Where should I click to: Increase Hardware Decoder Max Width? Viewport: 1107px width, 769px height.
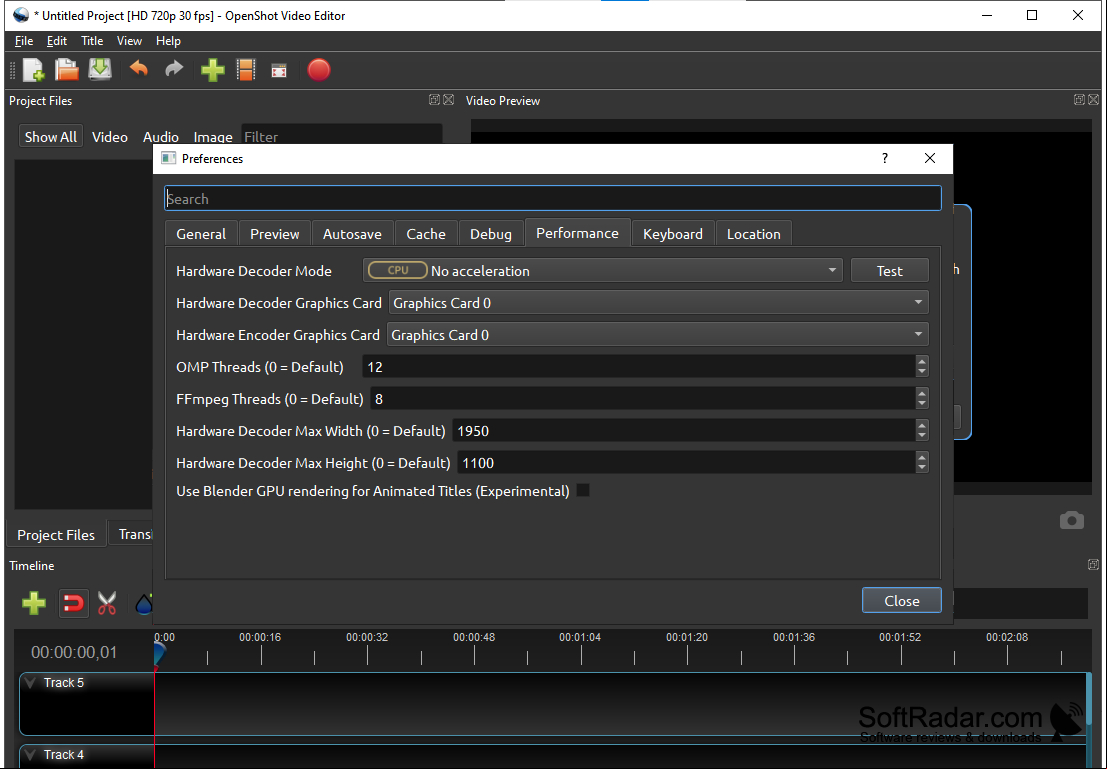point(921,425)
